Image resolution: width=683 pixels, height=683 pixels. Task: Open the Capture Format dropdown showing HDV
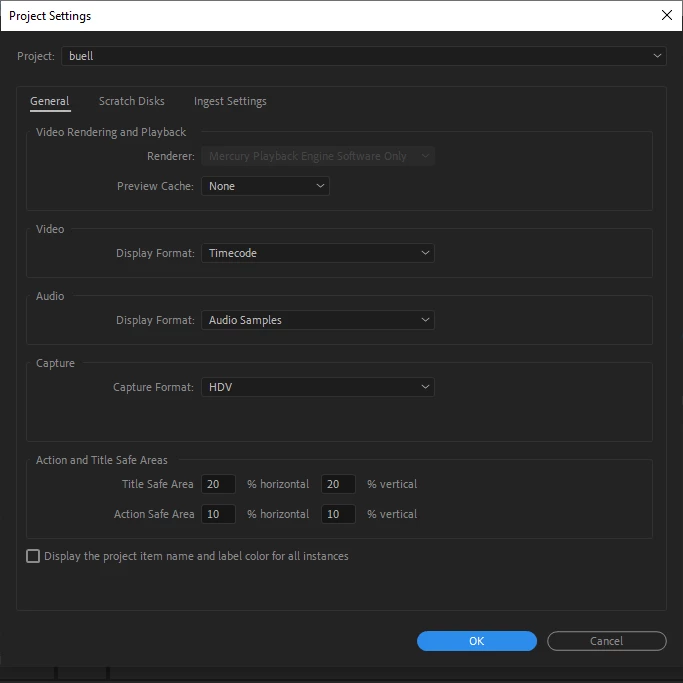coord(318,387)
